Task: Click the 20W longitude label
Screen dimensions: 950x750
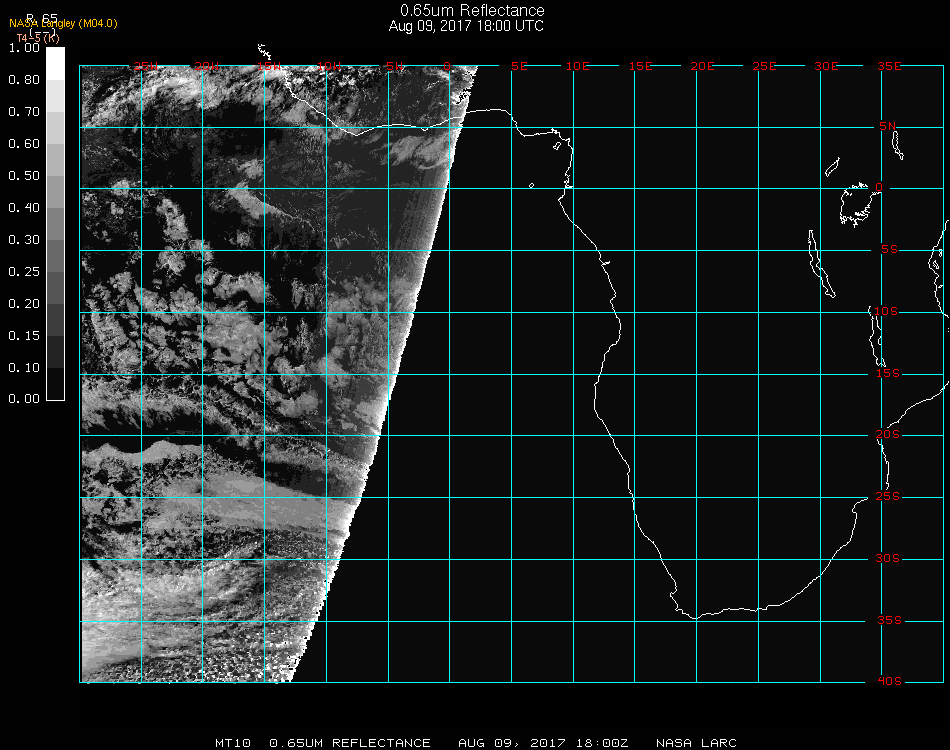Action: [207, 67]
